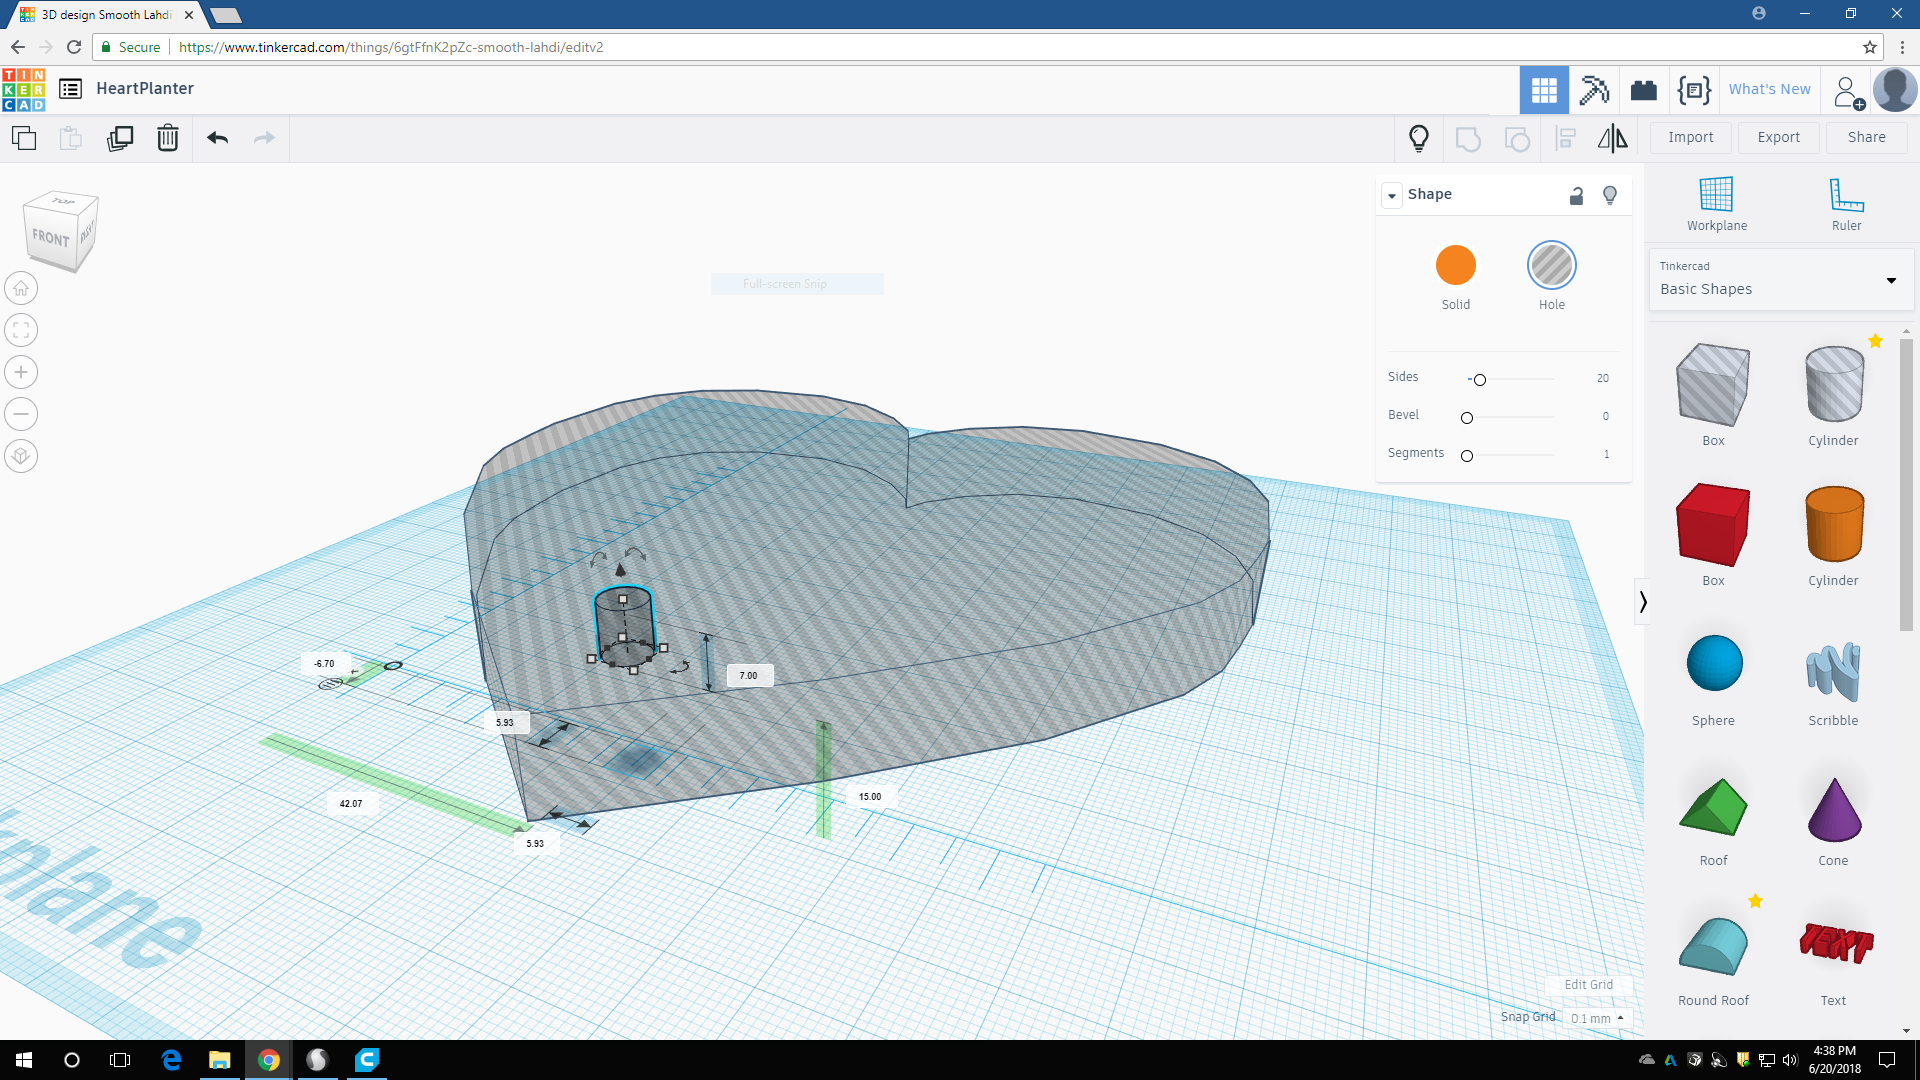This screenshot has width=1920, height=1080.
Task: Open Chrome from the taskbar
Action: click(x=269, y=1060)
